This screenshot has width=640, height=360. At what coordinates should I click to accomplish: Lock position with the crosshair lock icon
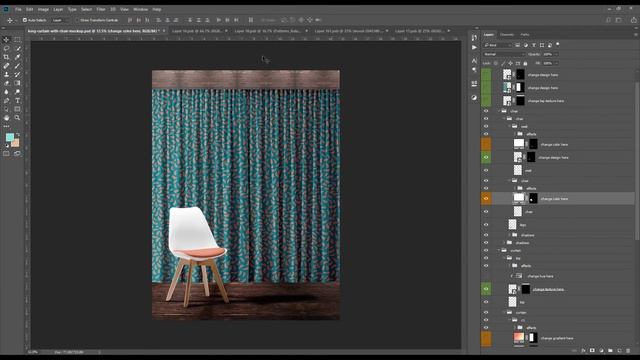click(x=510, y=63)
